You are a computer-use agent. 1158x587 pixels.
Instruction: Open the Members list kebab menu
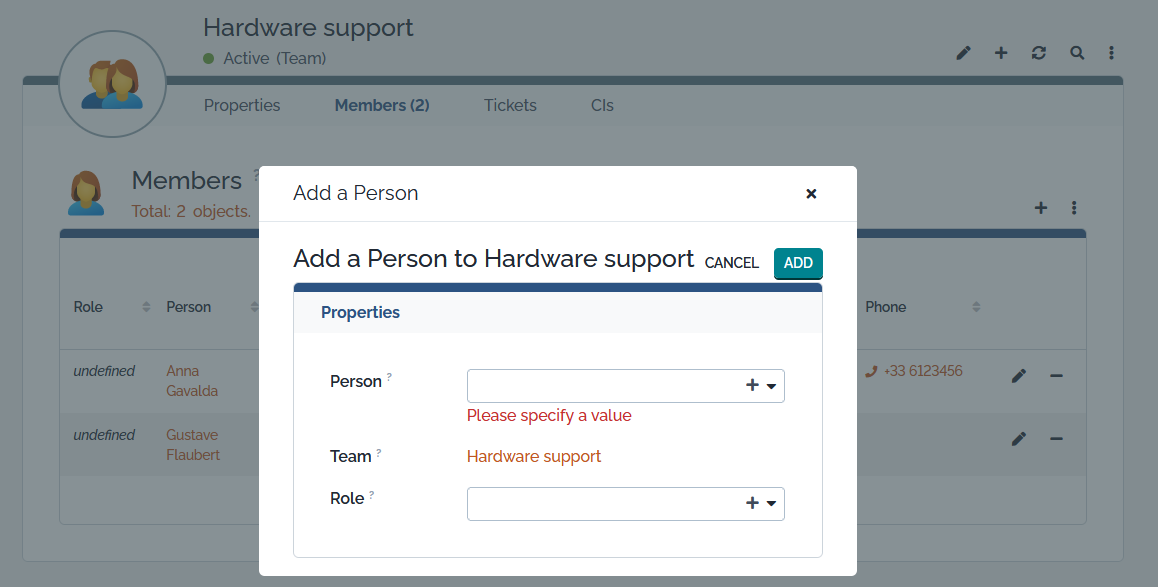point(1074,208)
